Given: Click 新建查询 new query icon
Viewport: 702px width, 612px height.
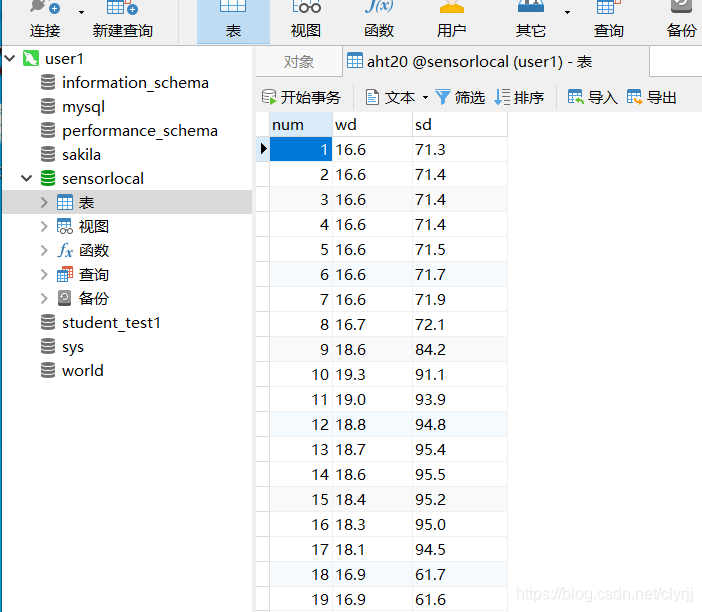Looking at the screenshot, I should [x=122, y=9].
